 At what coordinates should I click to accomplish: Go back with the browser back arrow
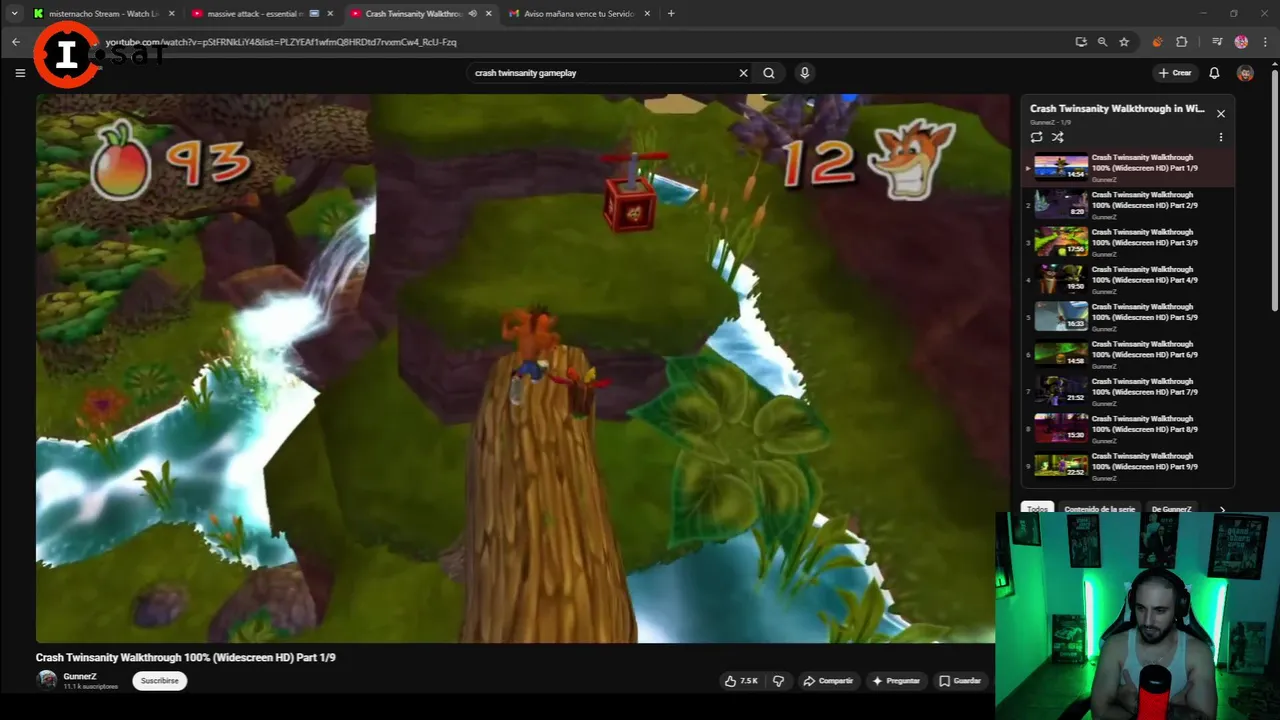[16, 42]
